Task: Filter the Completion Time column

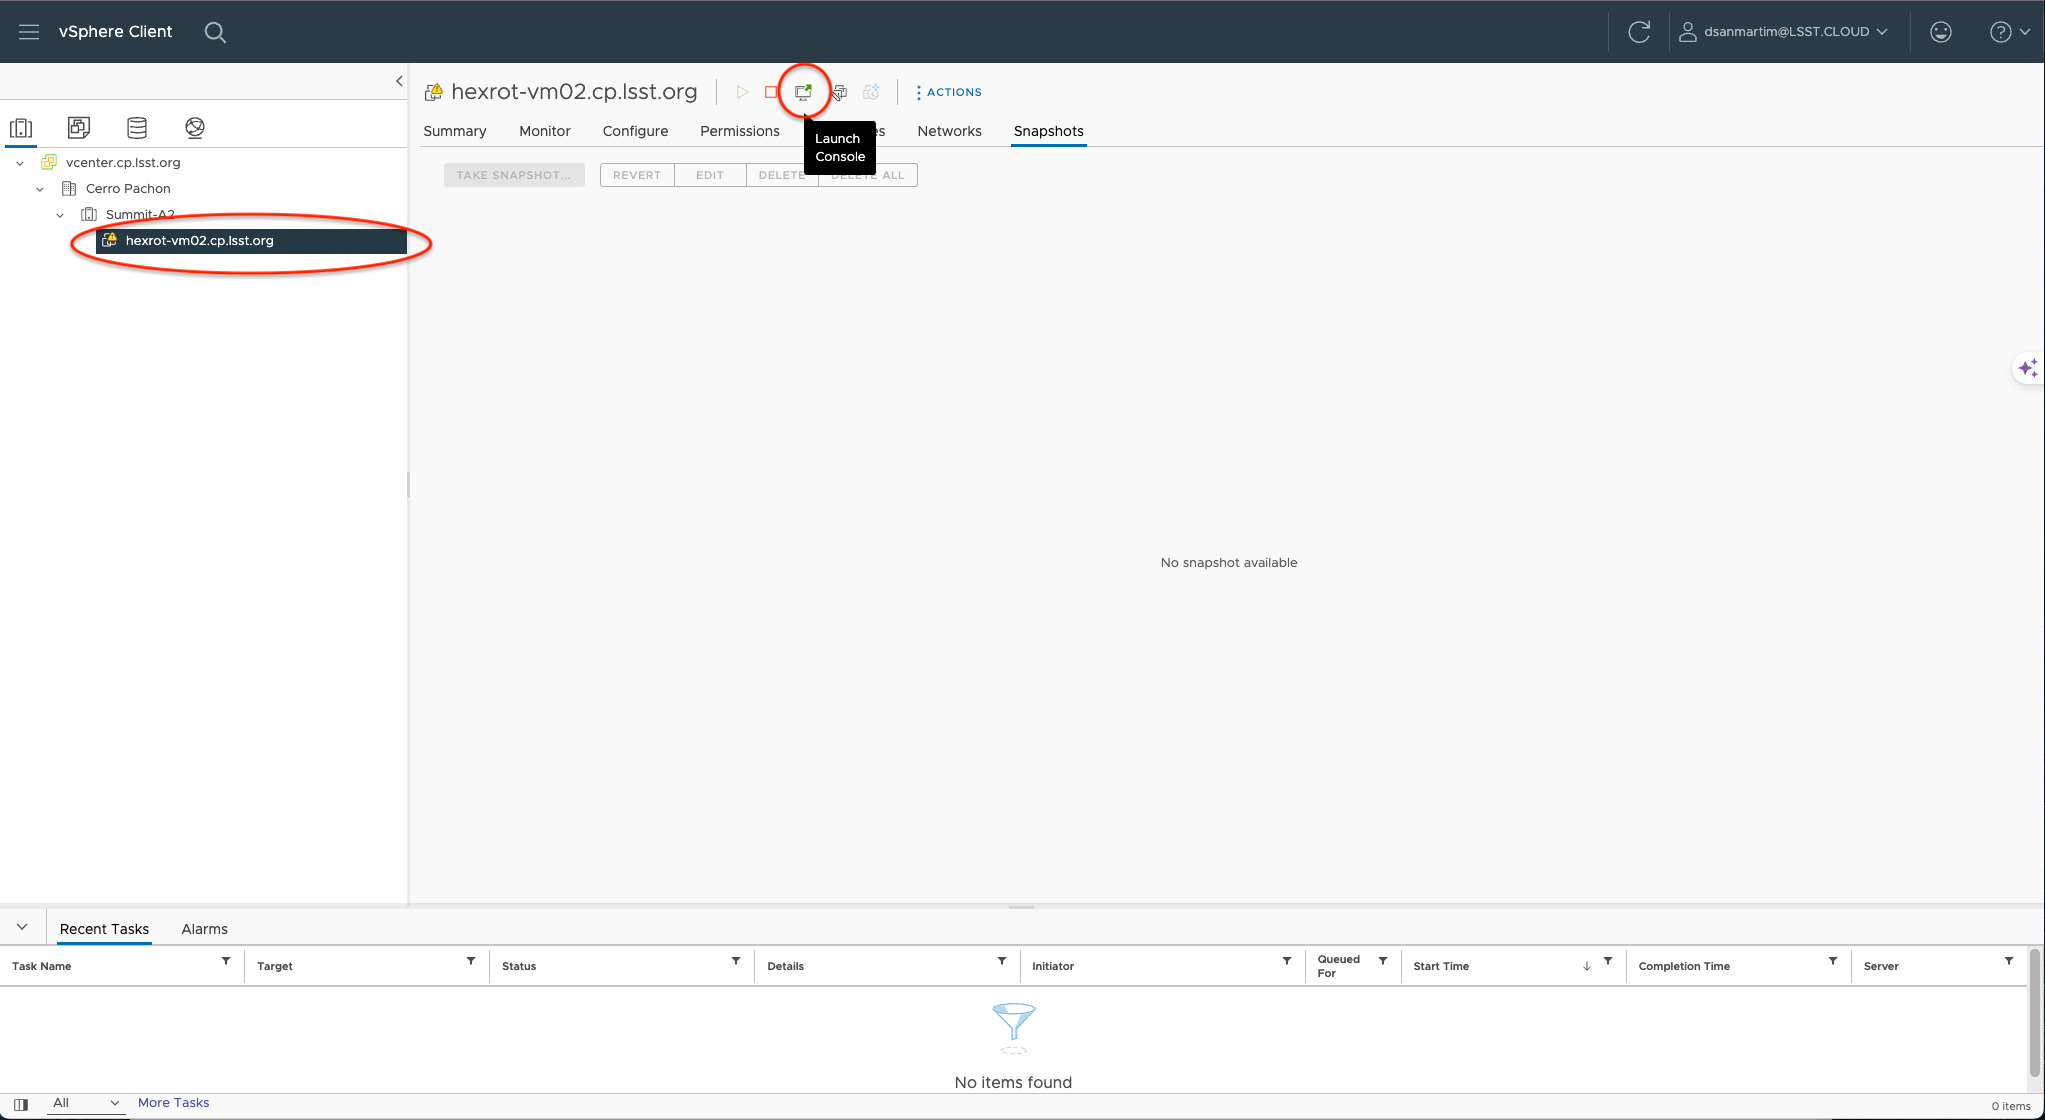Action: 1833,961
